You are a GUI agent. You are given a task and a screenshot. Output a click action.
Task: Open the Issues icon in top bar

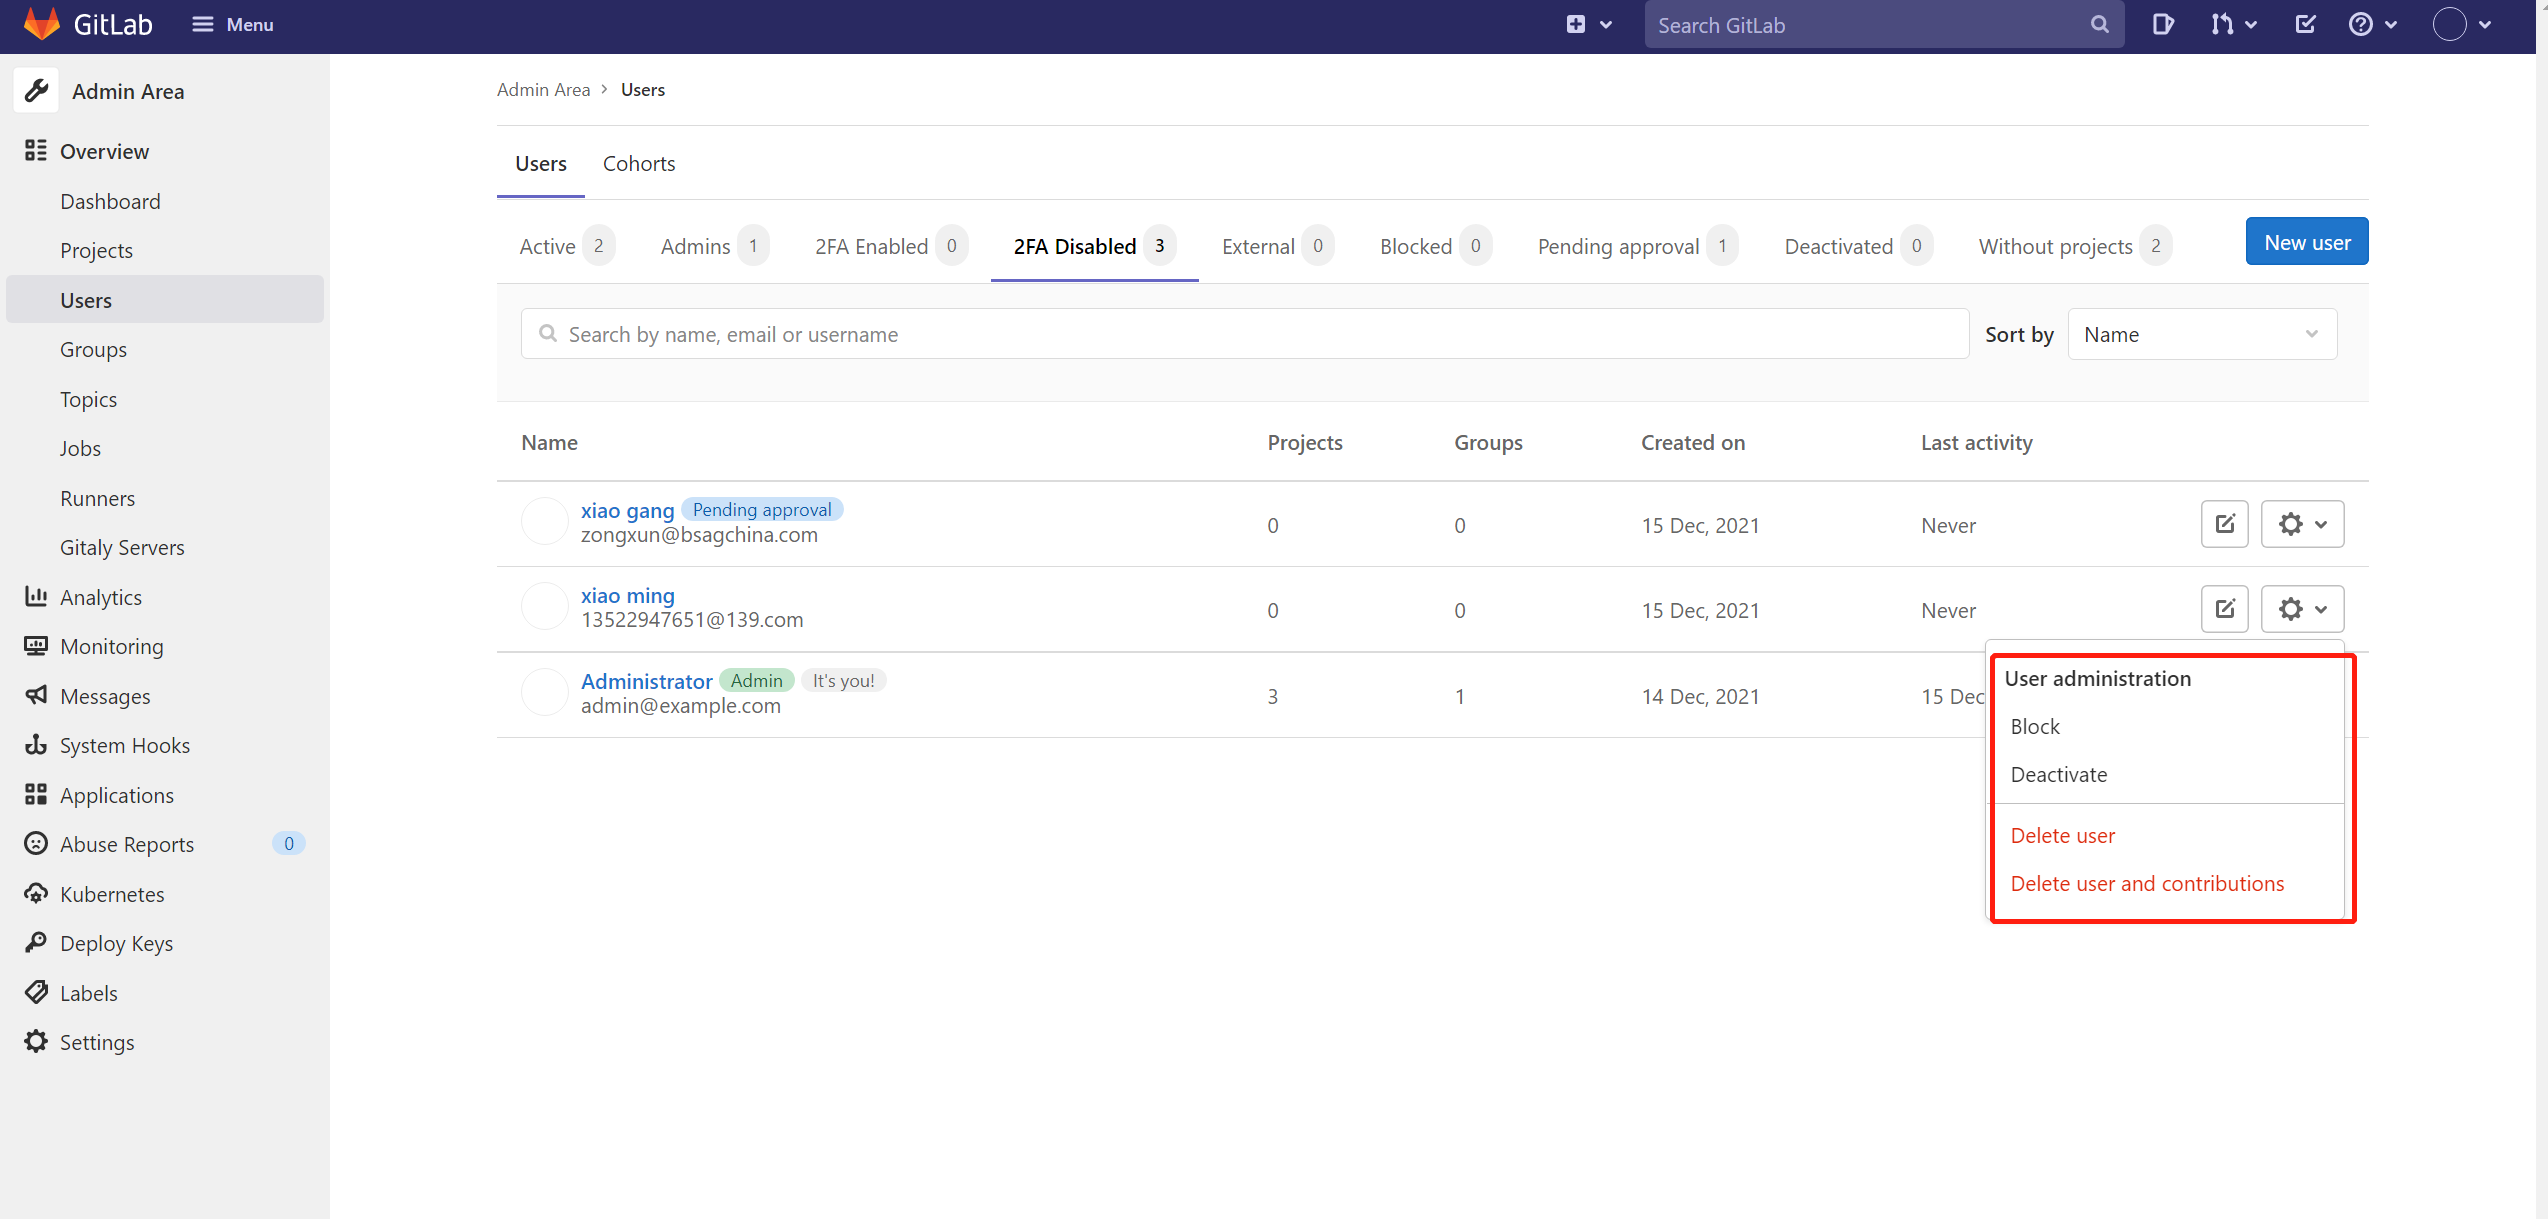pos(2162,25)
